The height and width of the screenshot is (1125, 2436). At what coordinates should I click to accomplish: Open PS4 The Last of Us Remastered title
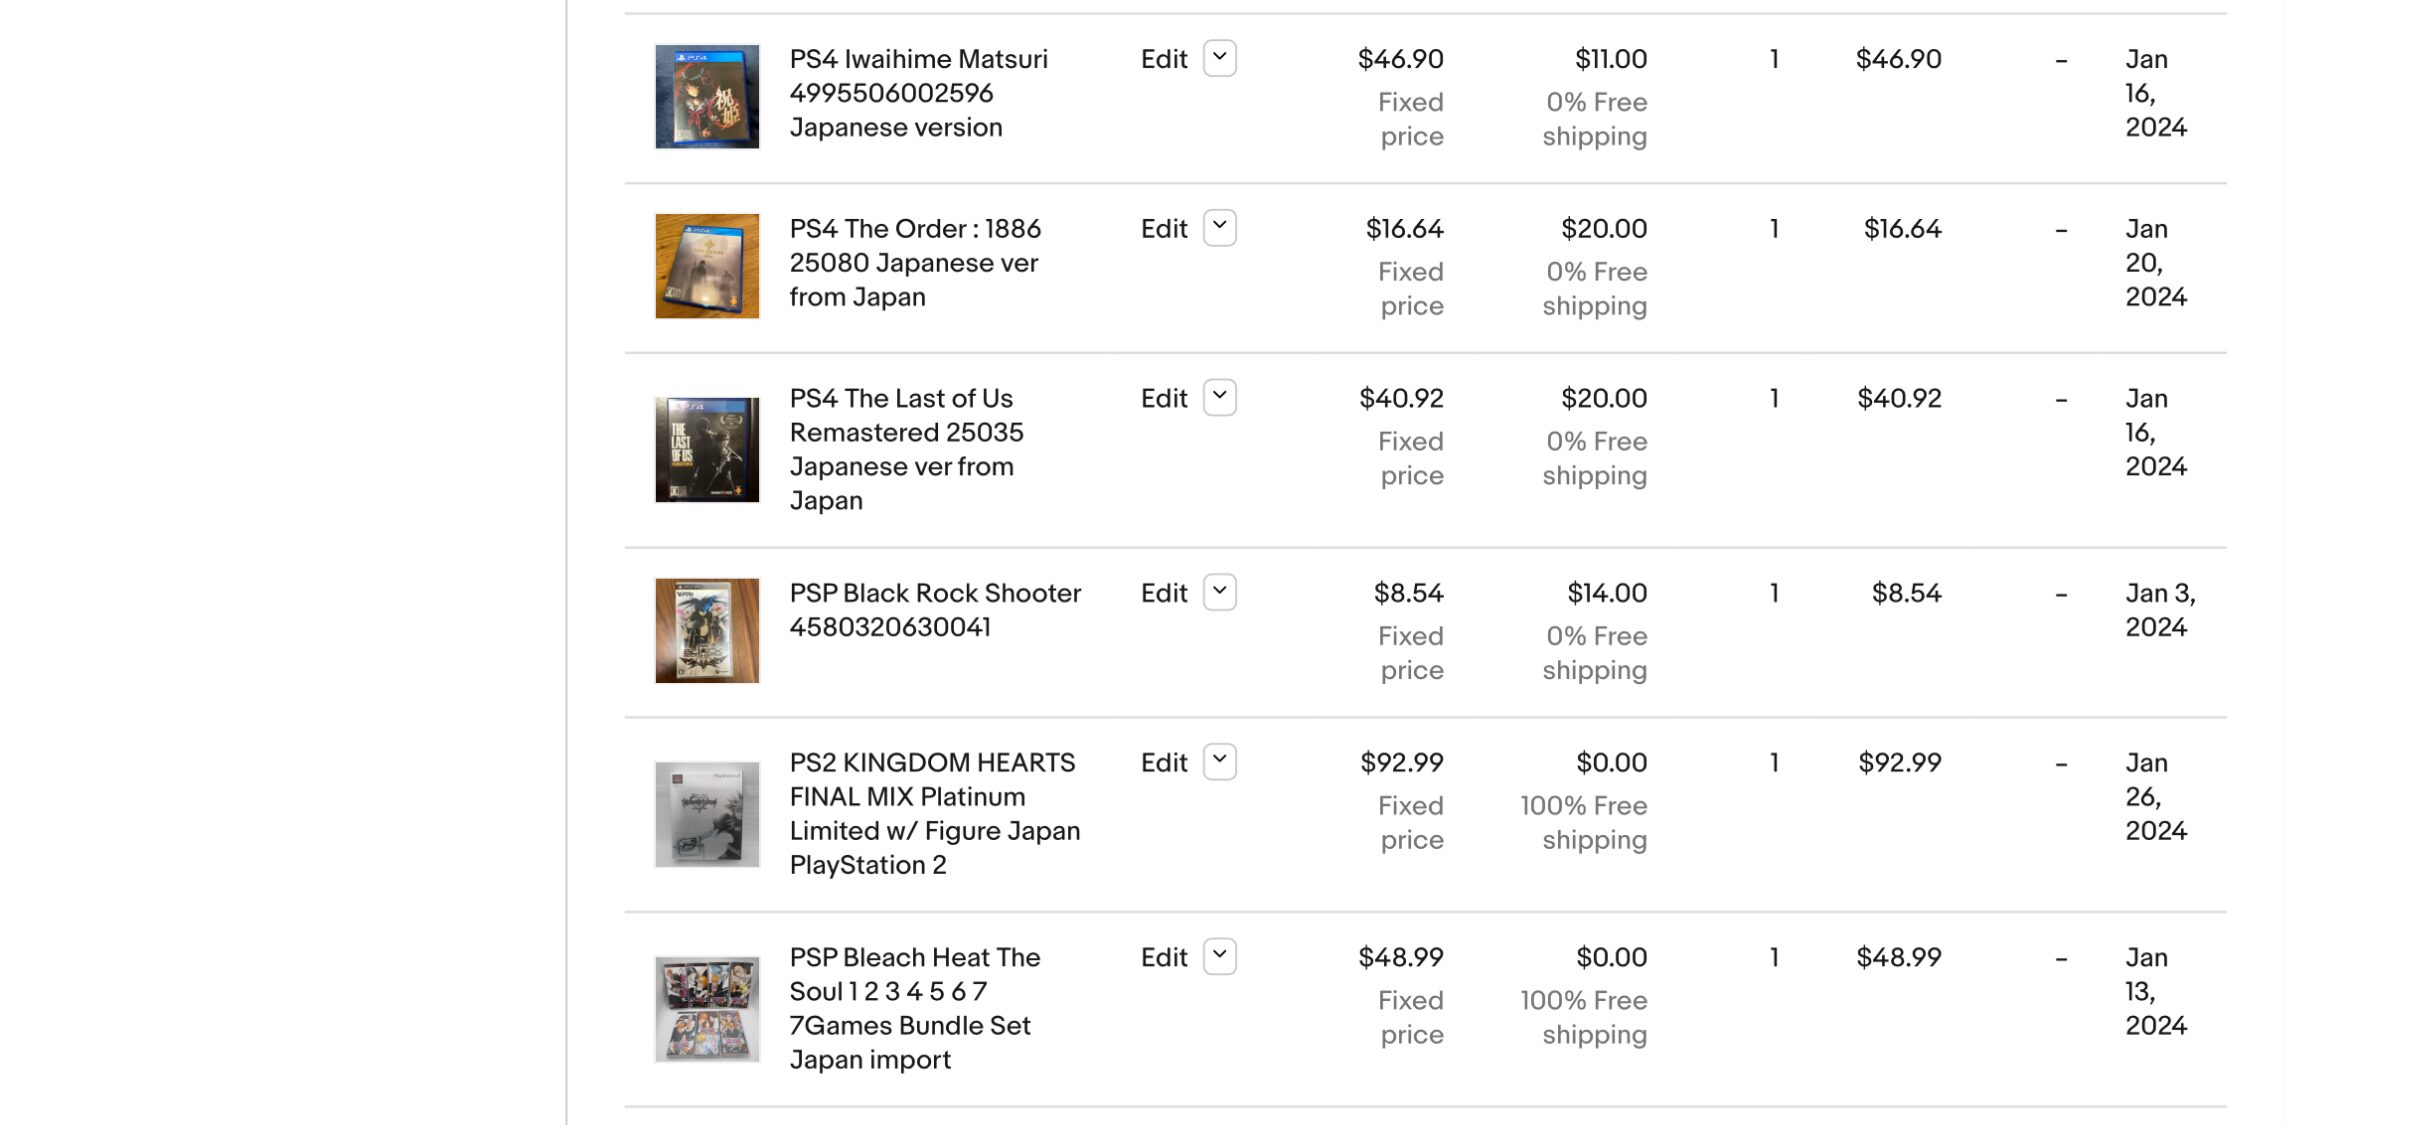(x=907, y=449)
